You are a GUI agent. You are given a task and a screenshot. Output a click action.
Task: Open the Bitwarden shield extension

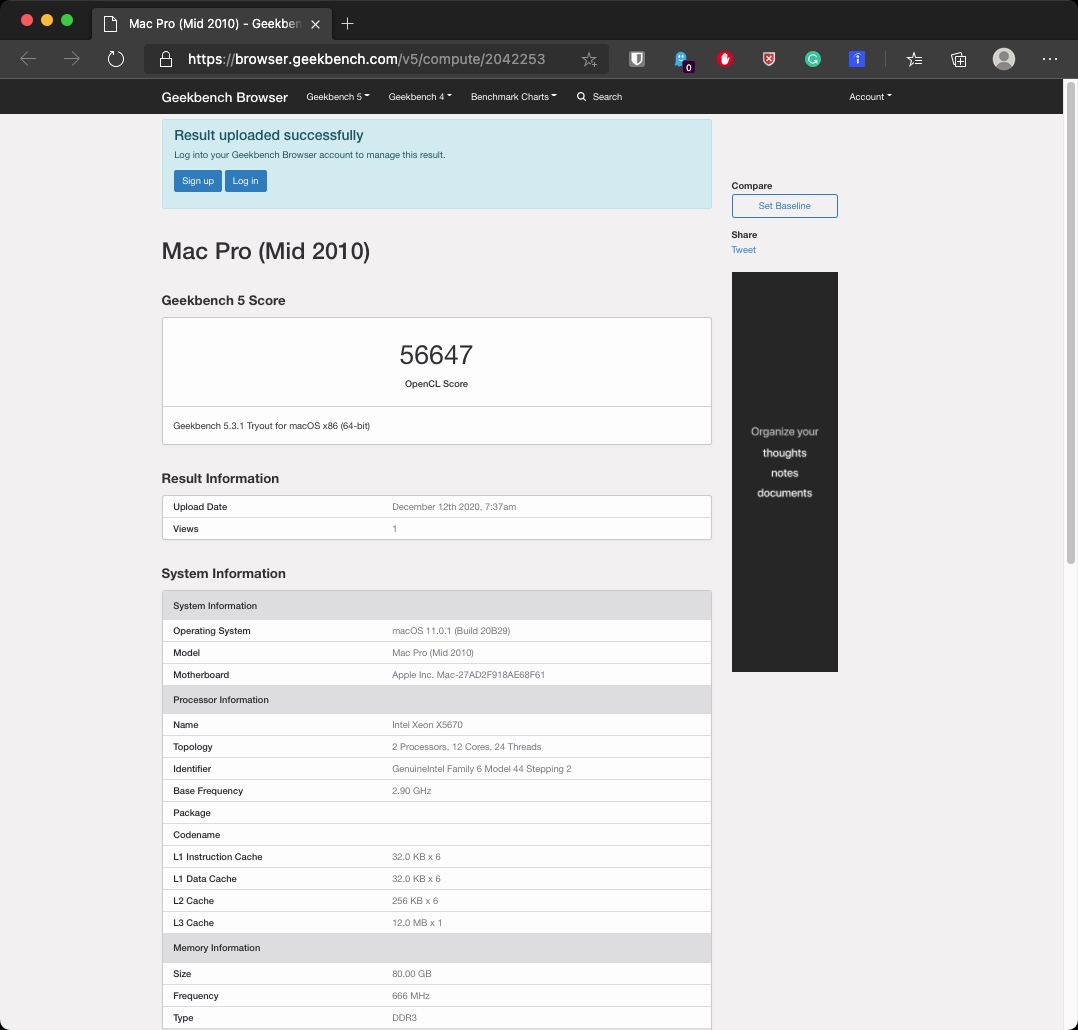(637, 59)
